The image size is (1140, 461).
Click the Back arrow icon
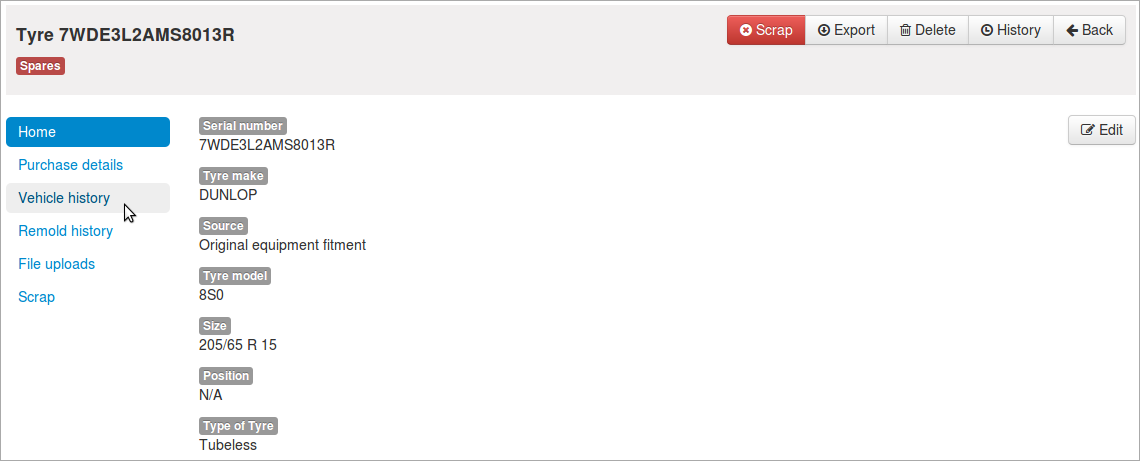[x=1072, y=31]
